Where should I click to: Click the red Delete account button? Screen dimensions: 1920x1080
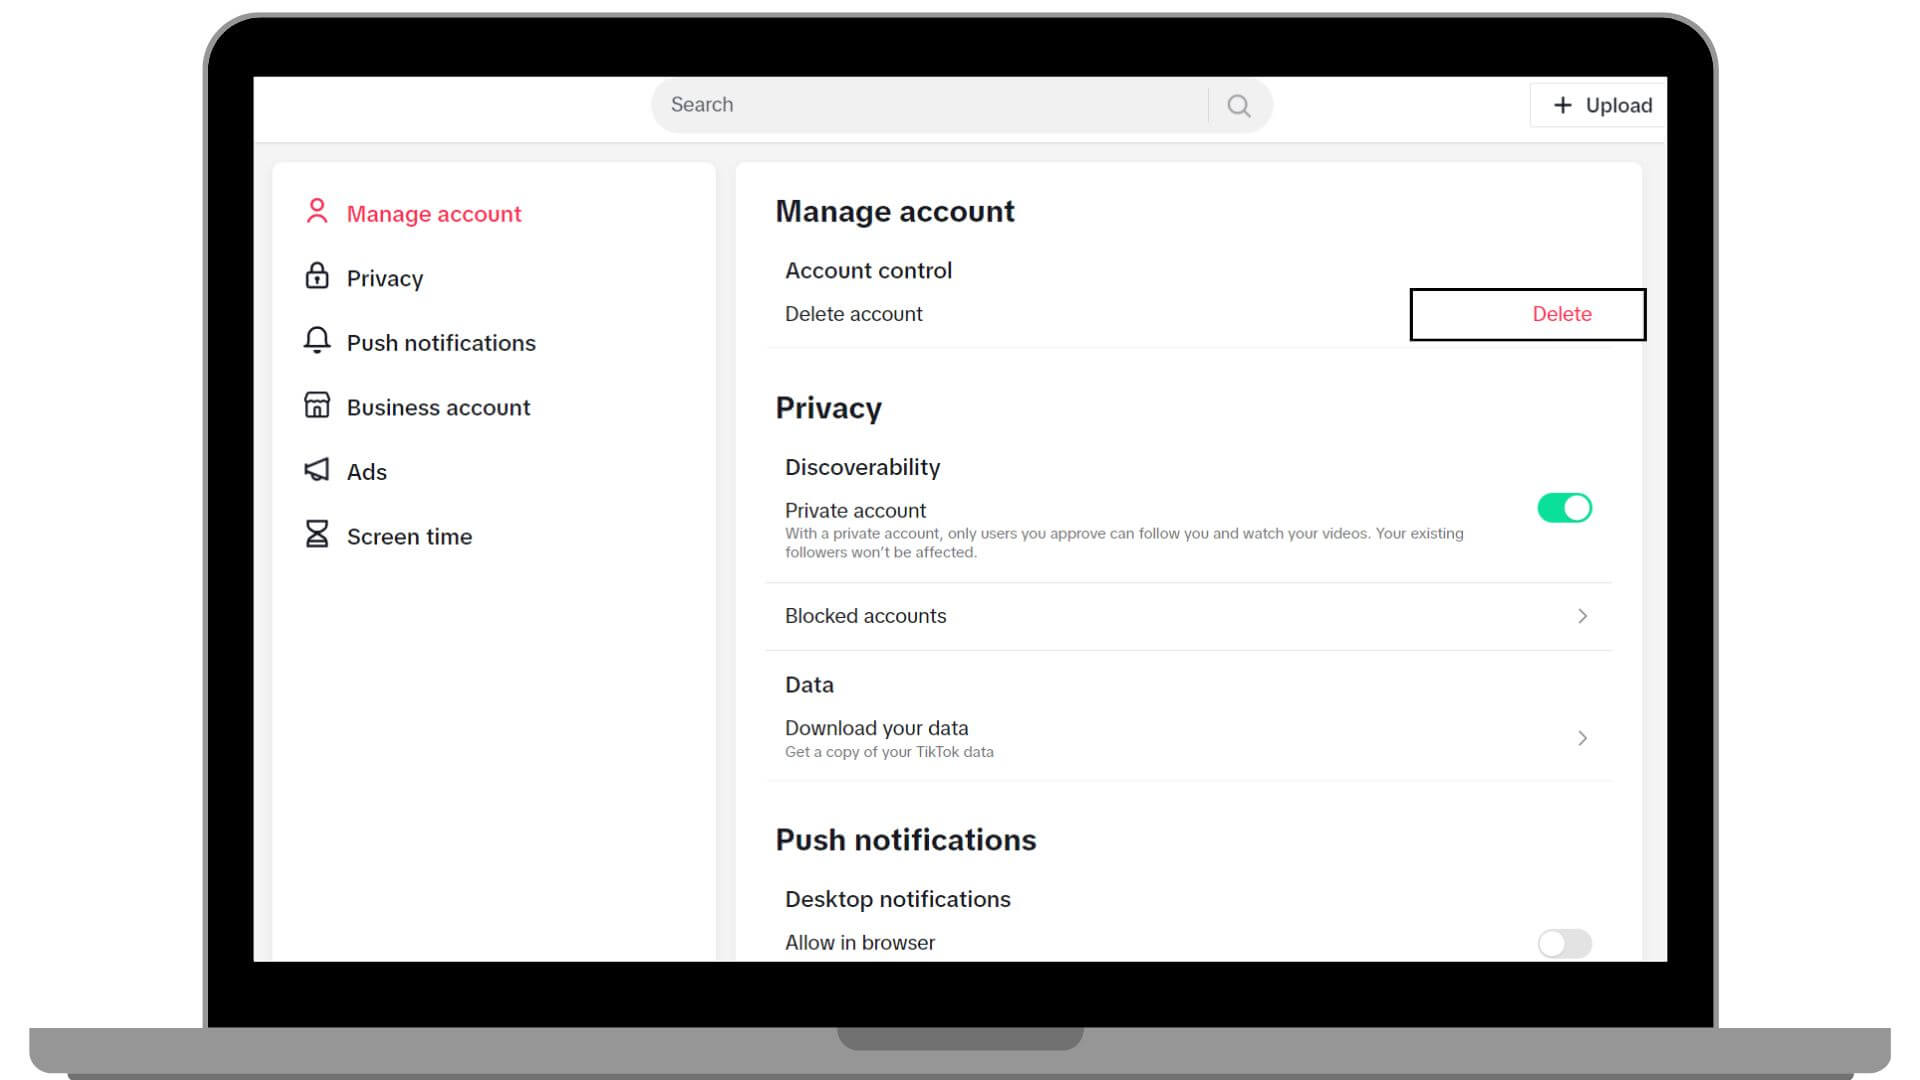click(1562, 314)
